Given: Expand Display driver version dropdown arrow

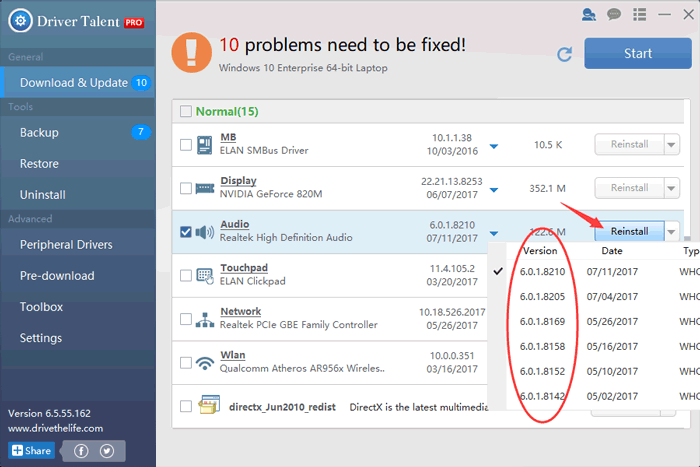Looking at the screenshot, I should 494,190.
